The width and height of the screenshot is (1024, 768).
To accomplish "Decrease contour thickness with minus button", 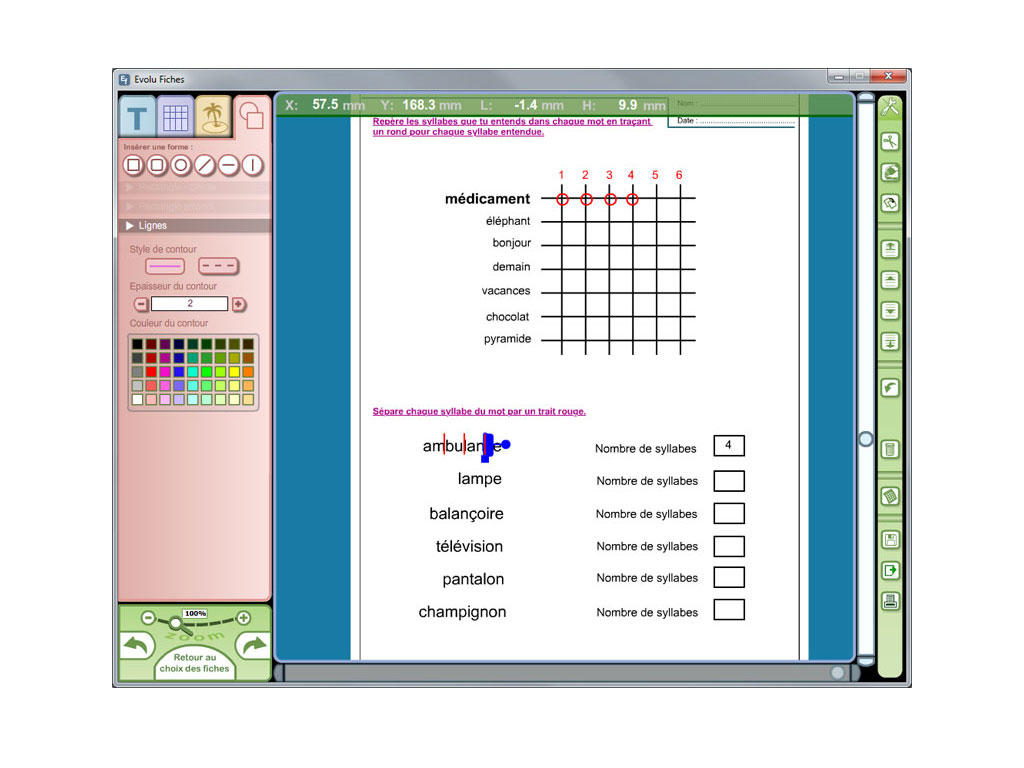I will click(x=141, y=304).
